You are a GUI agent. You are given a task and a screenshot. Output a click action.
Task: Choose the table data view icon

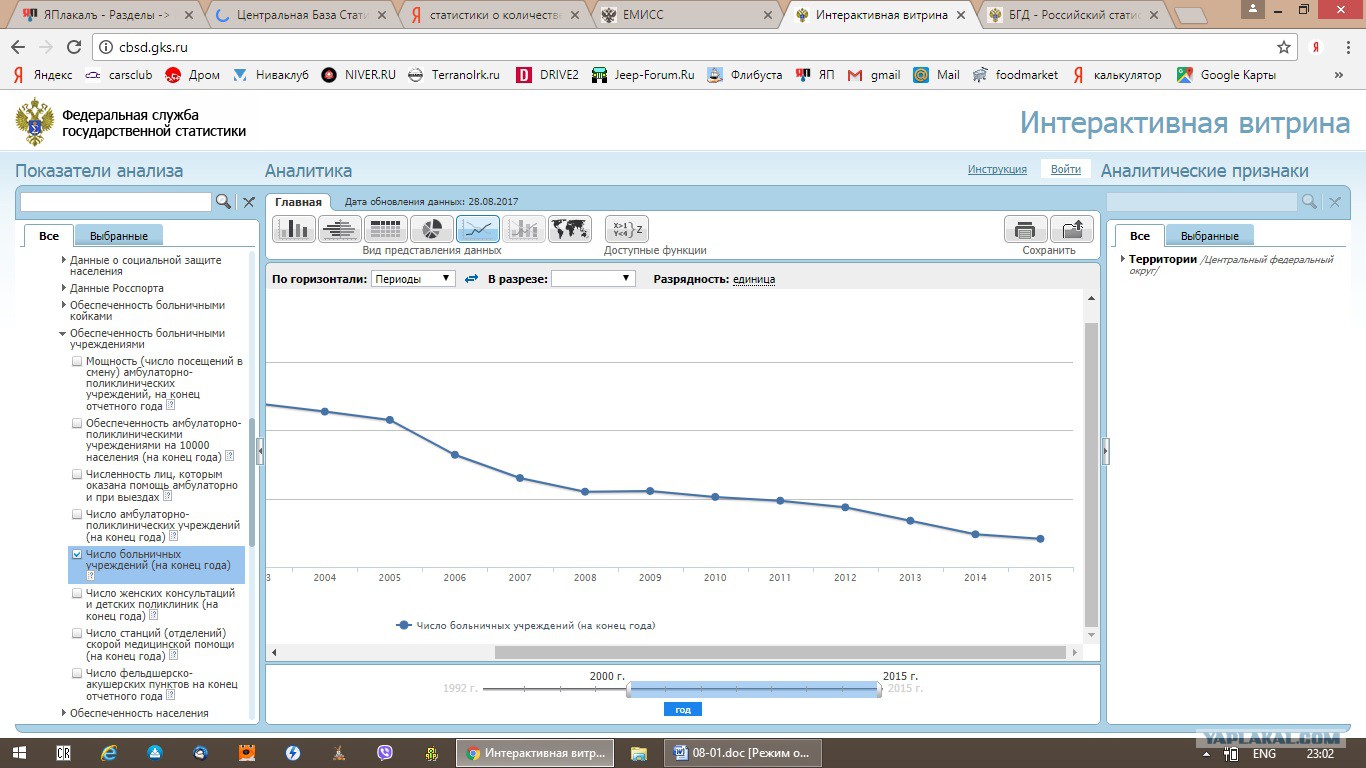pos(386,229)
